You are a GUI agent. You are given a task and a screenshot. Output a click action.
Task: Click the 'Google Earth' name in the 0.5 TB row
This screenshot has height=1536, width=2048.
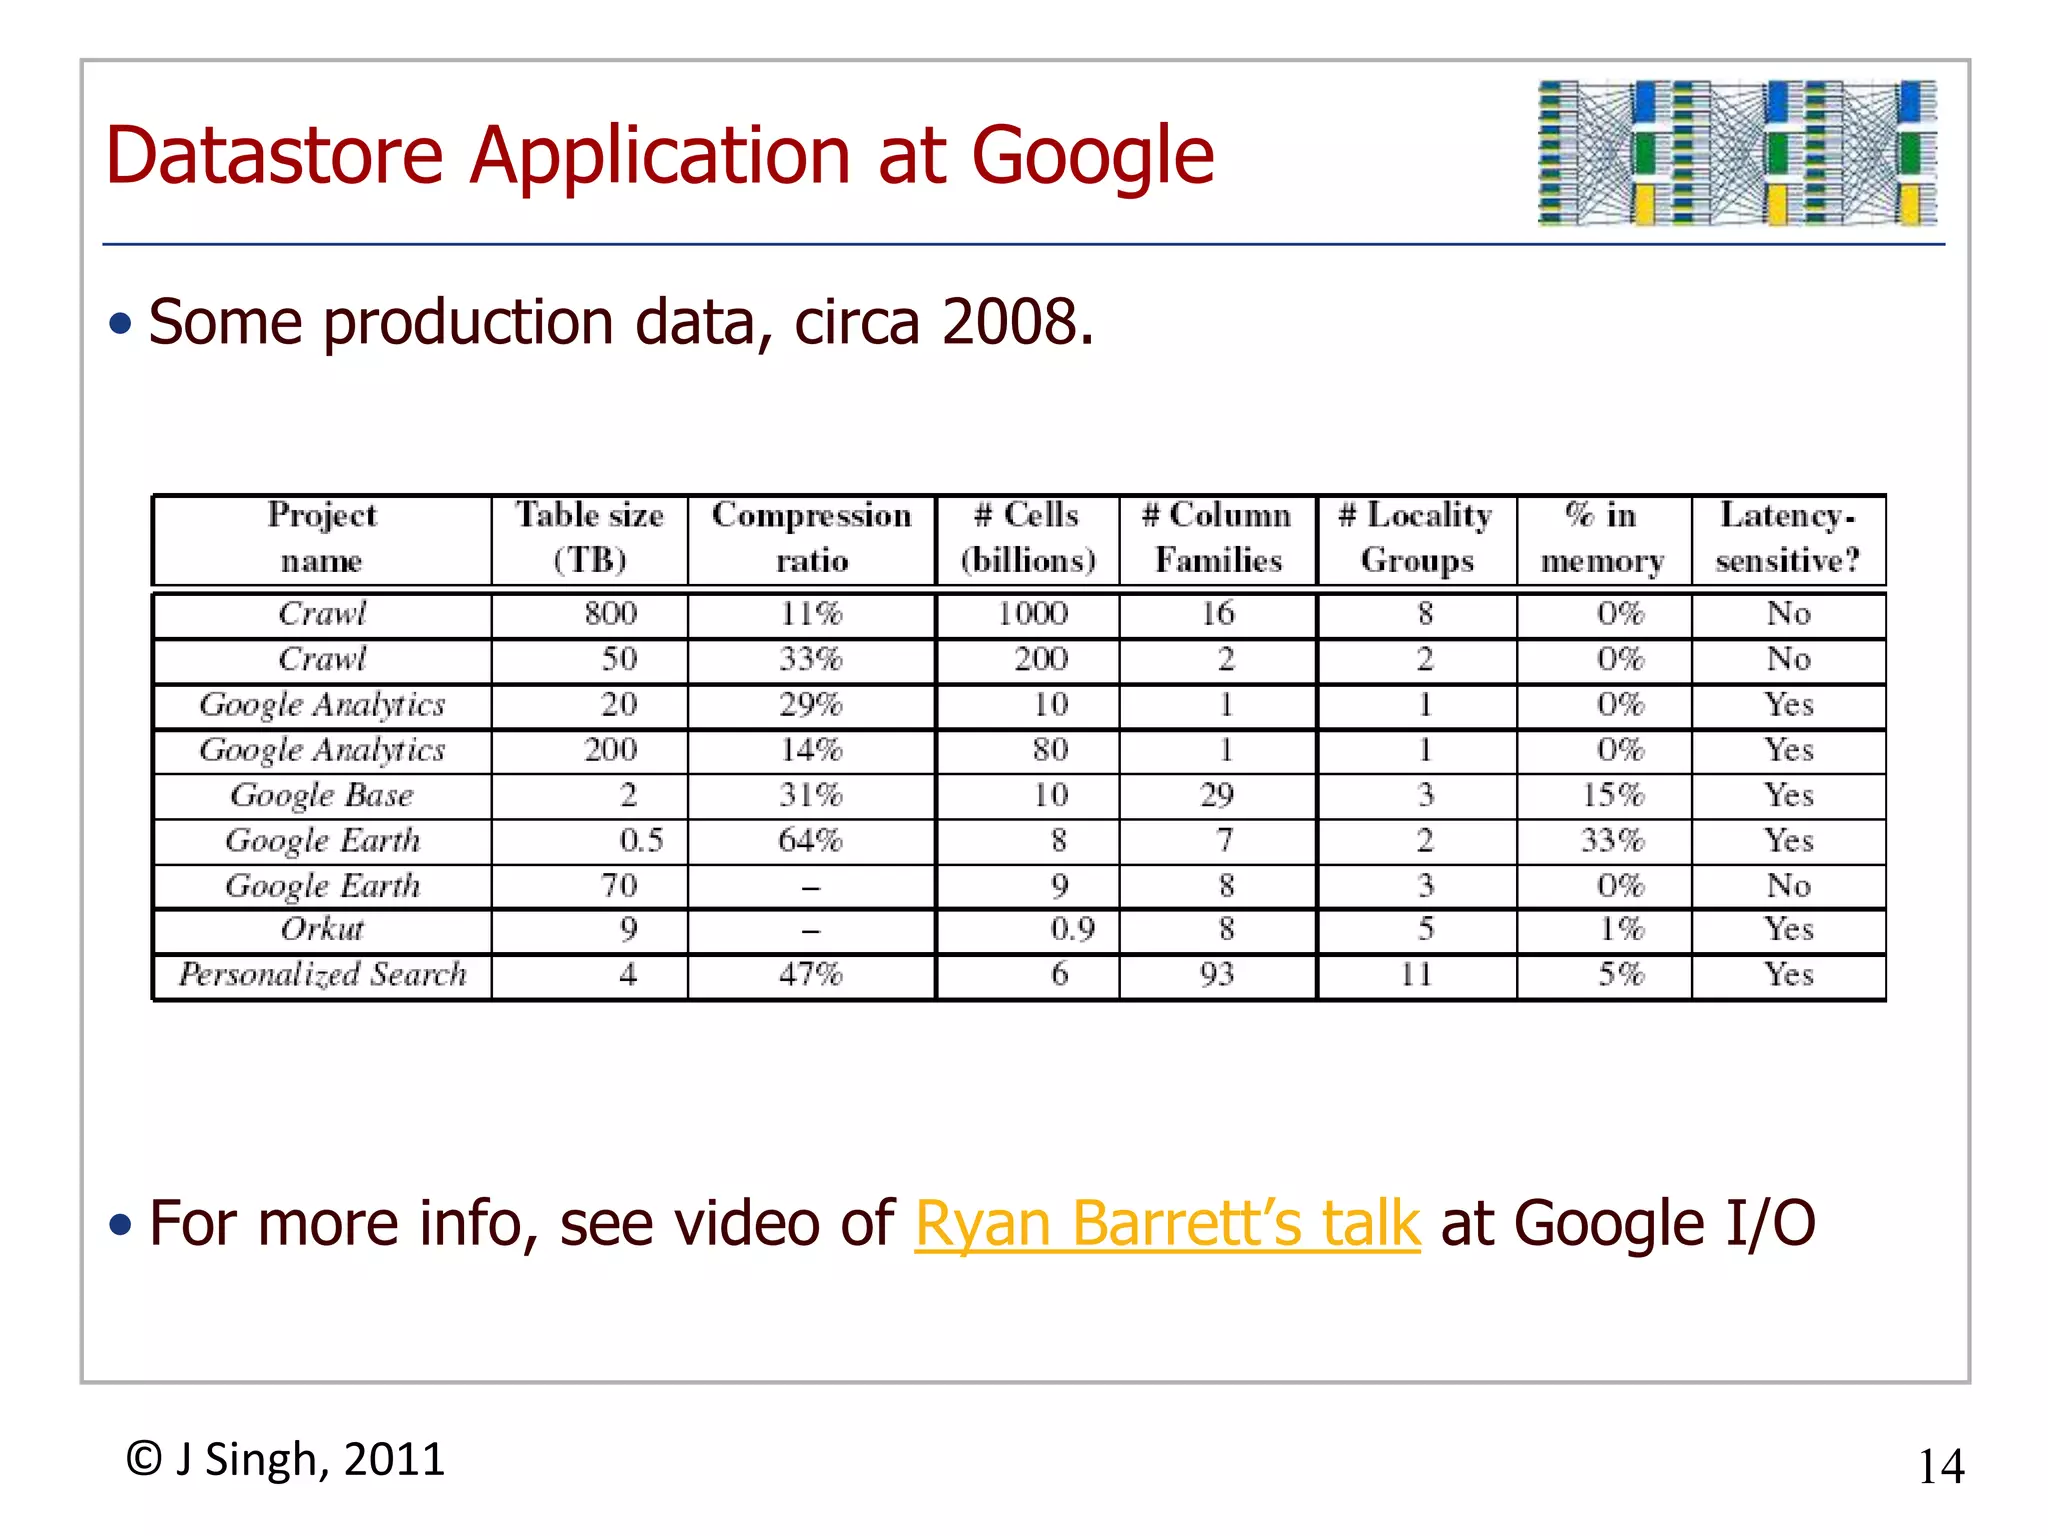322,840
